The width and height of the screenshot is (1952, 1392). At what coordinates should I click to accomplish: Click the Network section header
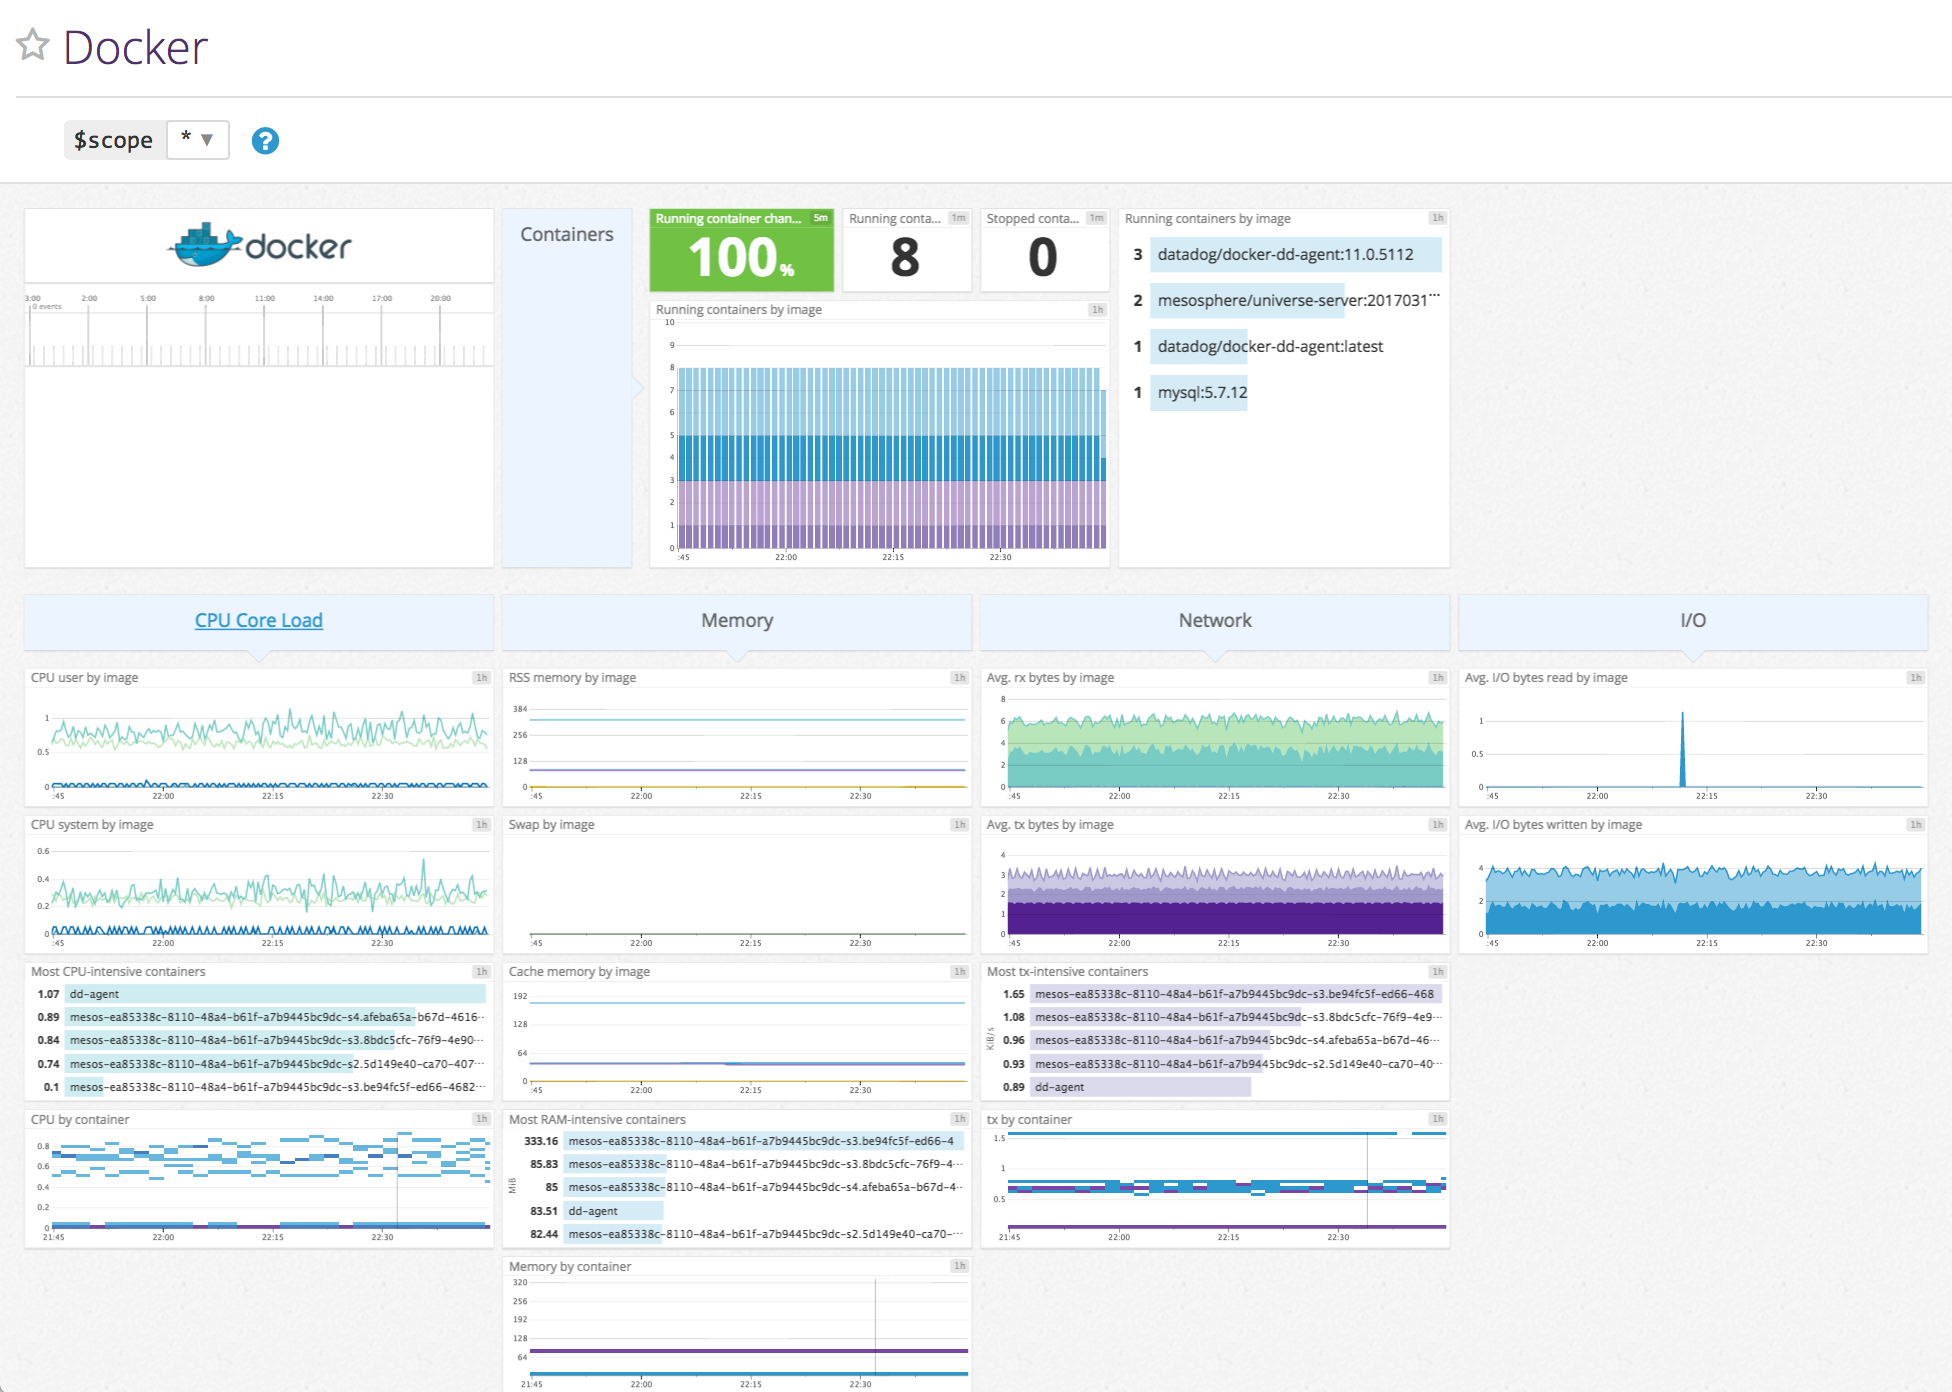click(1215, 620)
